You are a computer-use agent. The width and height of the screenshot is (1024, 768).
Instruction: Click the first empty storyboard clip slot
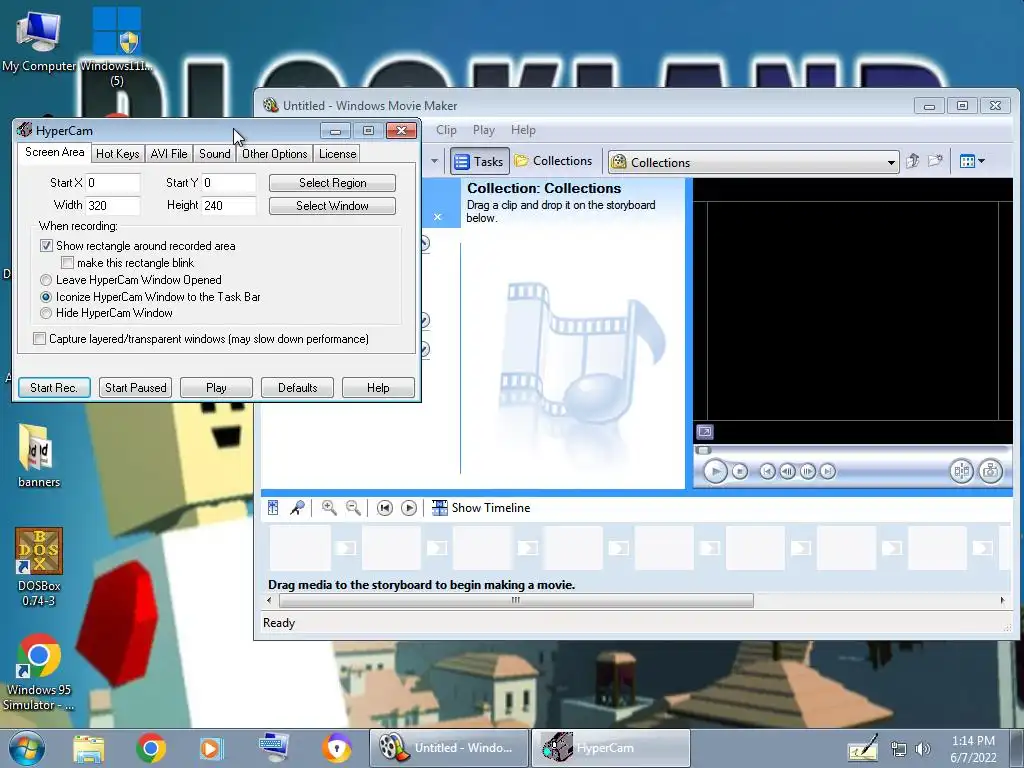[x=300, y=548]
